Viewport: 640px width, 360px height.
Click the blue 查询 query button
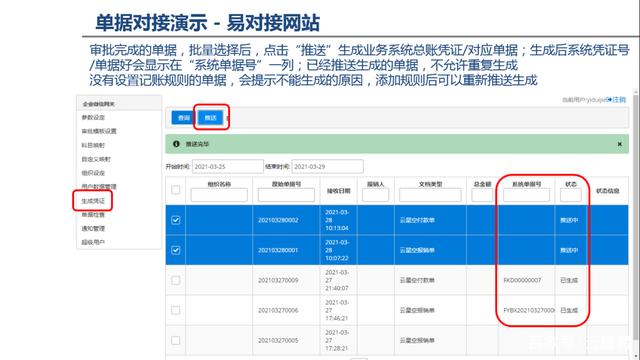click(x=183, y=118)
